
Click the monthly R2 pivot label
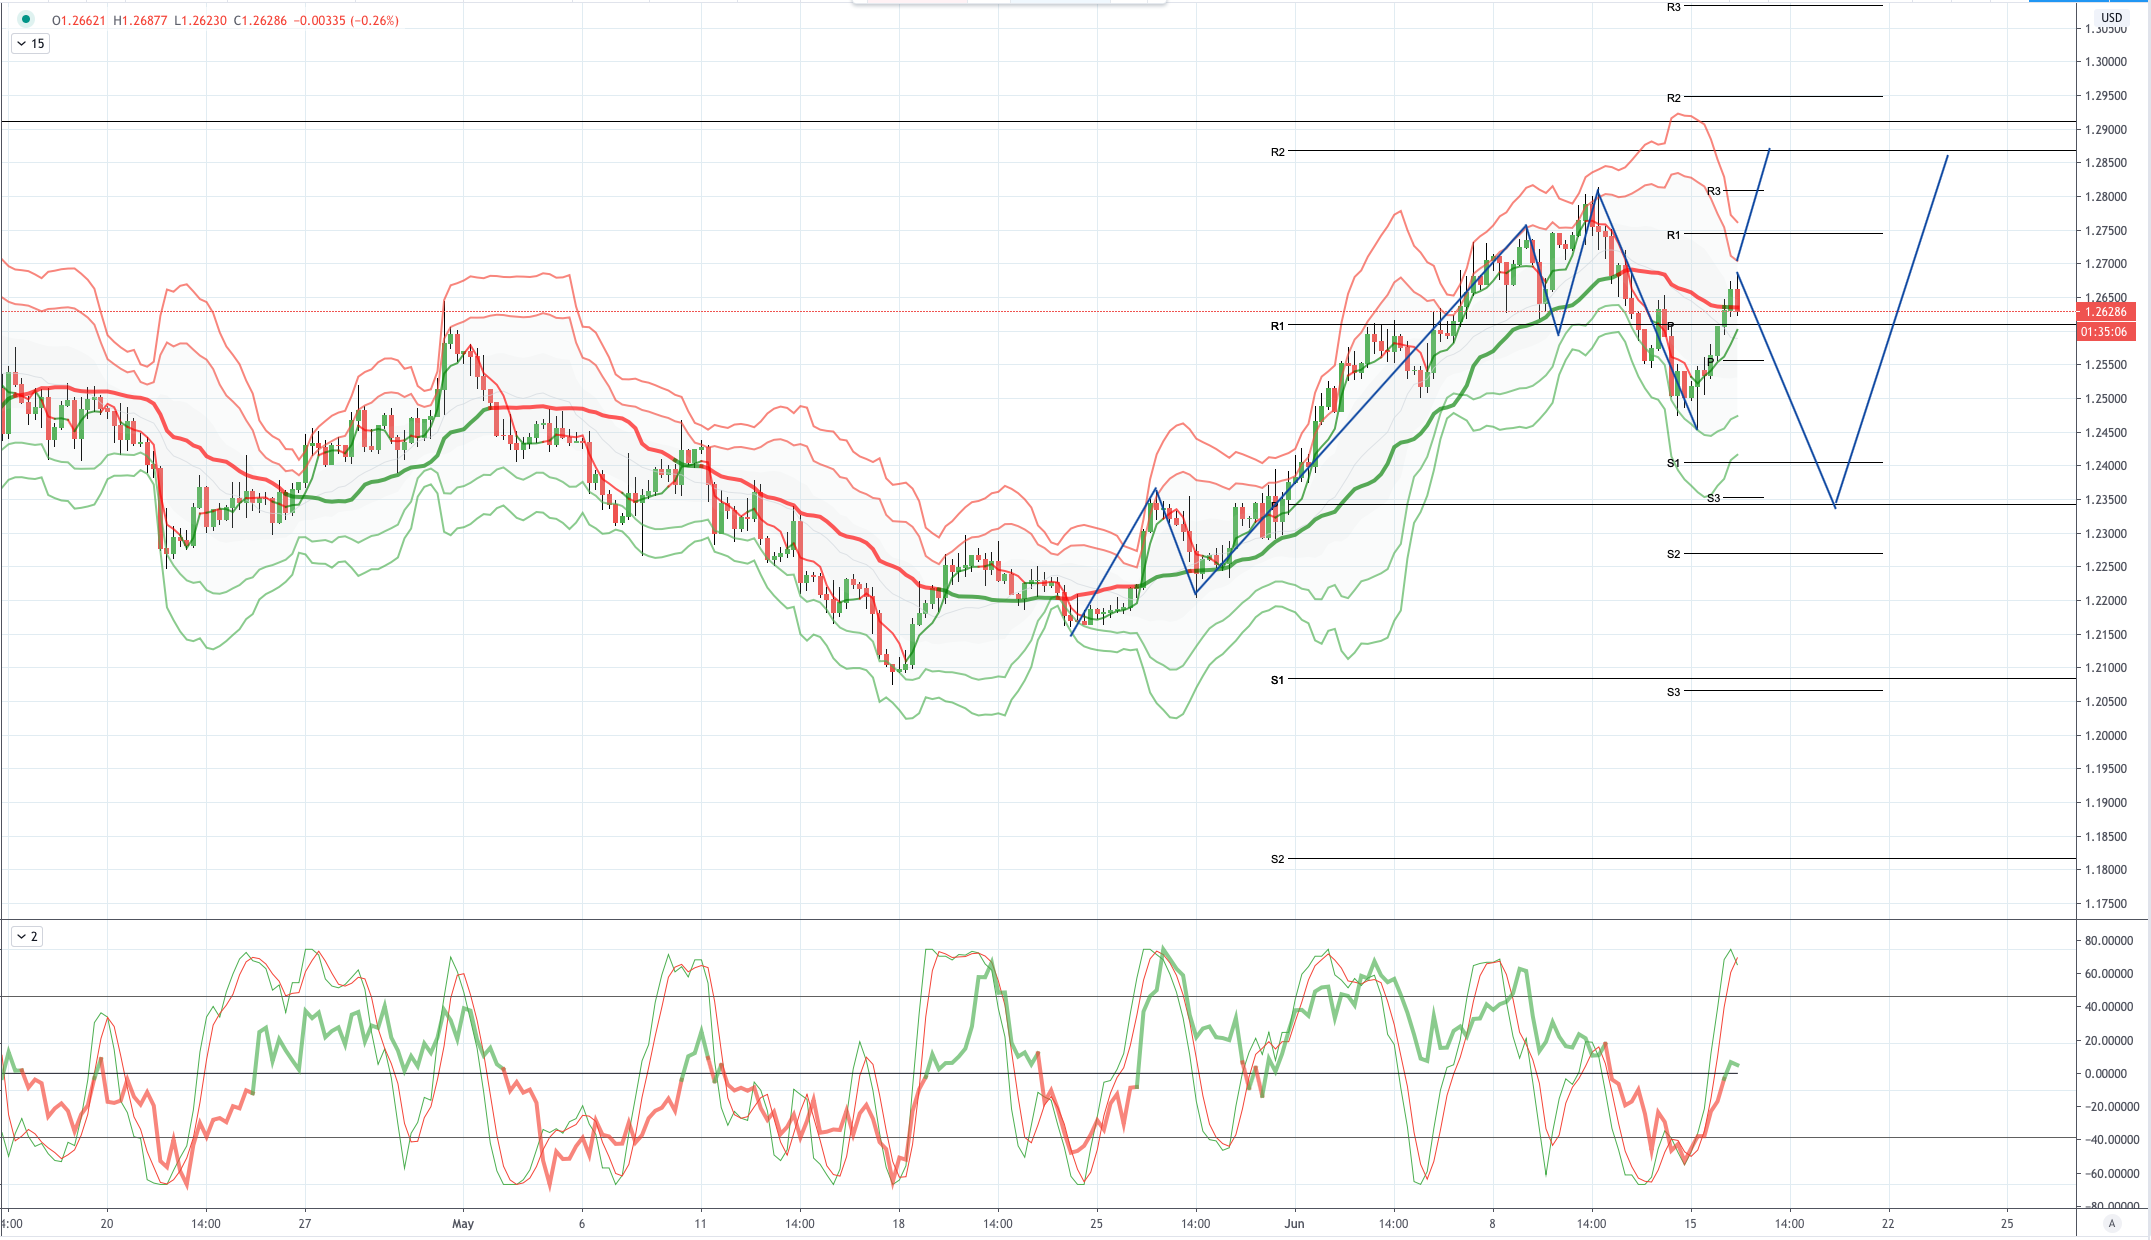pos(1277,152)
